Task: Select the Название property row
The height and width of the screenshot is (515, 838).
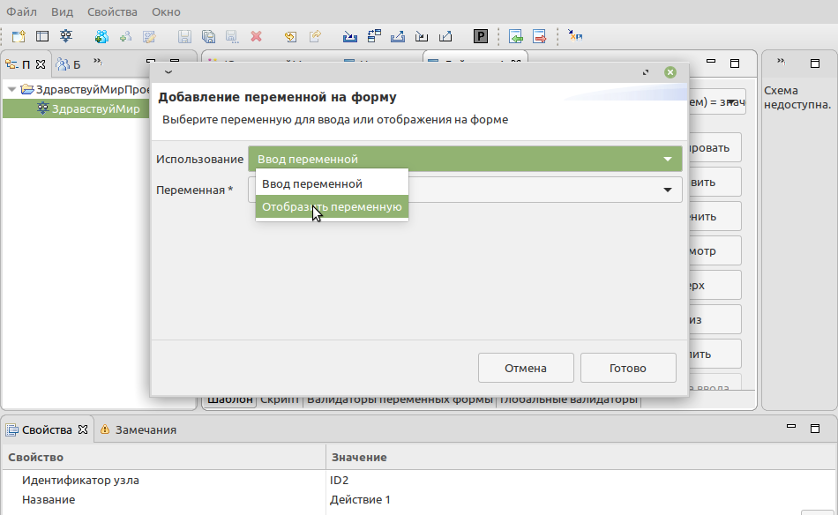Action: 419,500
